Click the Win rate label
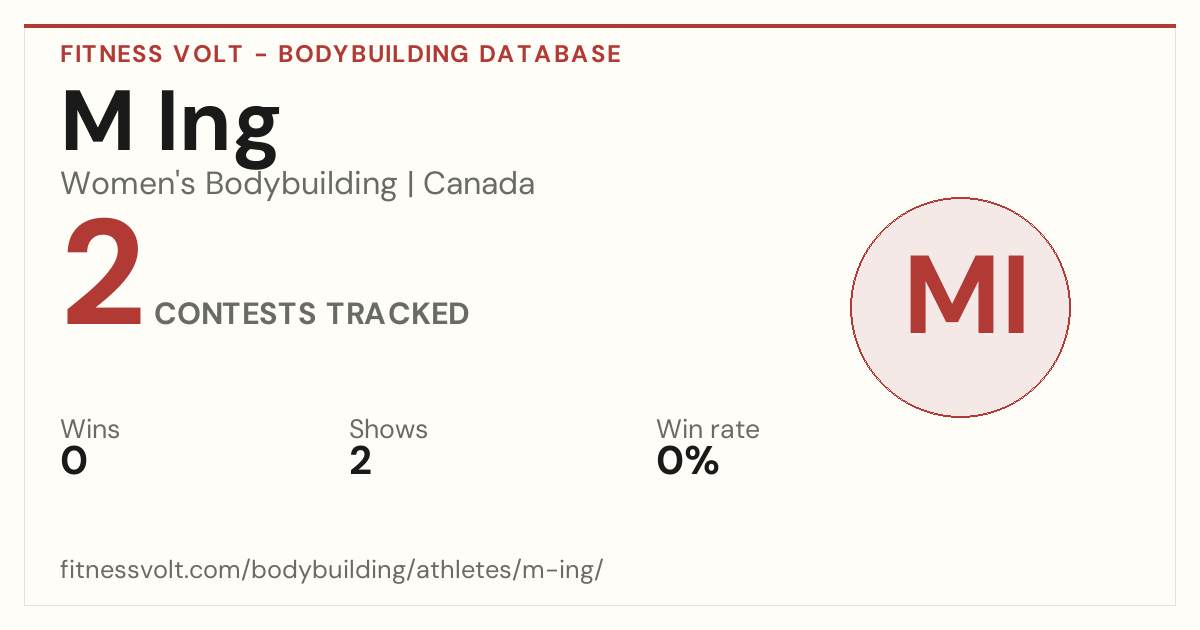Viewport: 1200px width, 630px height. (x=708, y=429)
